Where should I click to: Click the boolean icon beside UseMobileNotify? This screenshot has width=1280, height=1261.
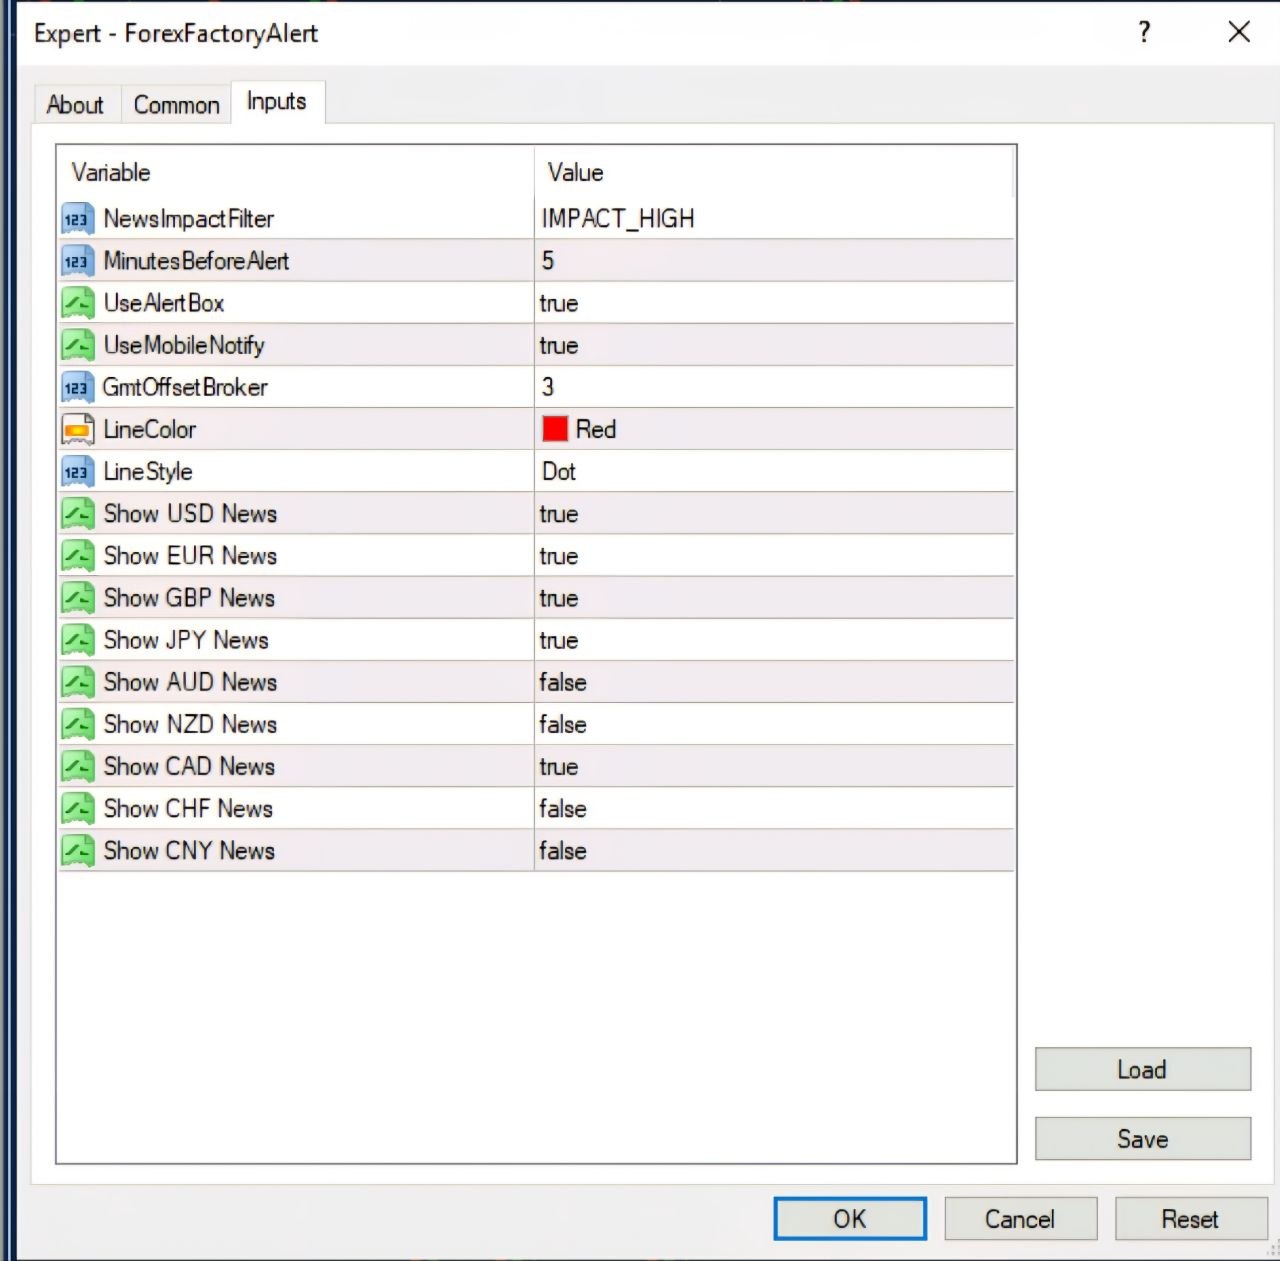[78, 345]
